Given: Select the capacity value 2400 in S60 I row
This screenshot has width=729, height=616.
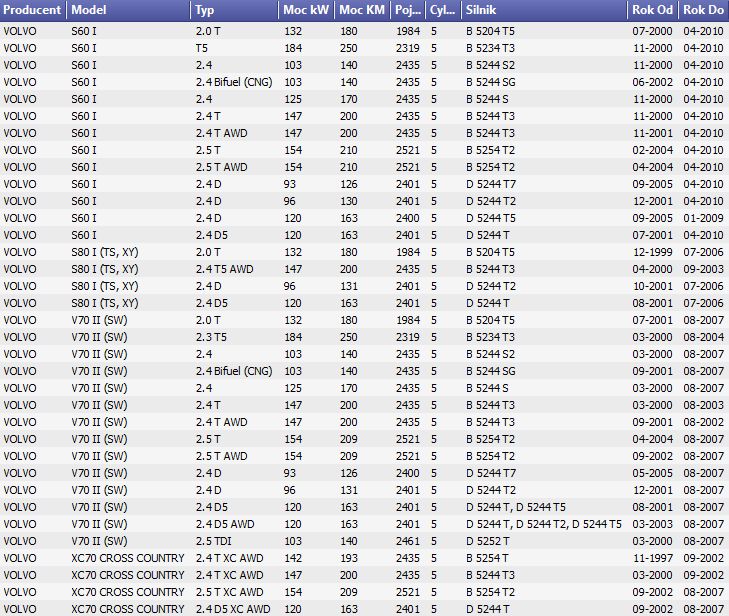Looking at the screenshot, I should tap(408, 218).
